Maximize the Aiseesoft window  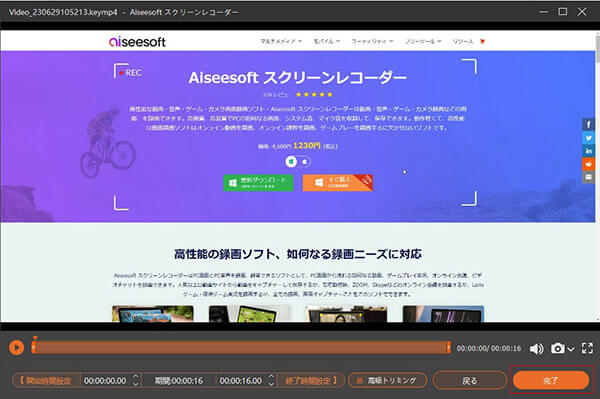click(x=562, y=12)
